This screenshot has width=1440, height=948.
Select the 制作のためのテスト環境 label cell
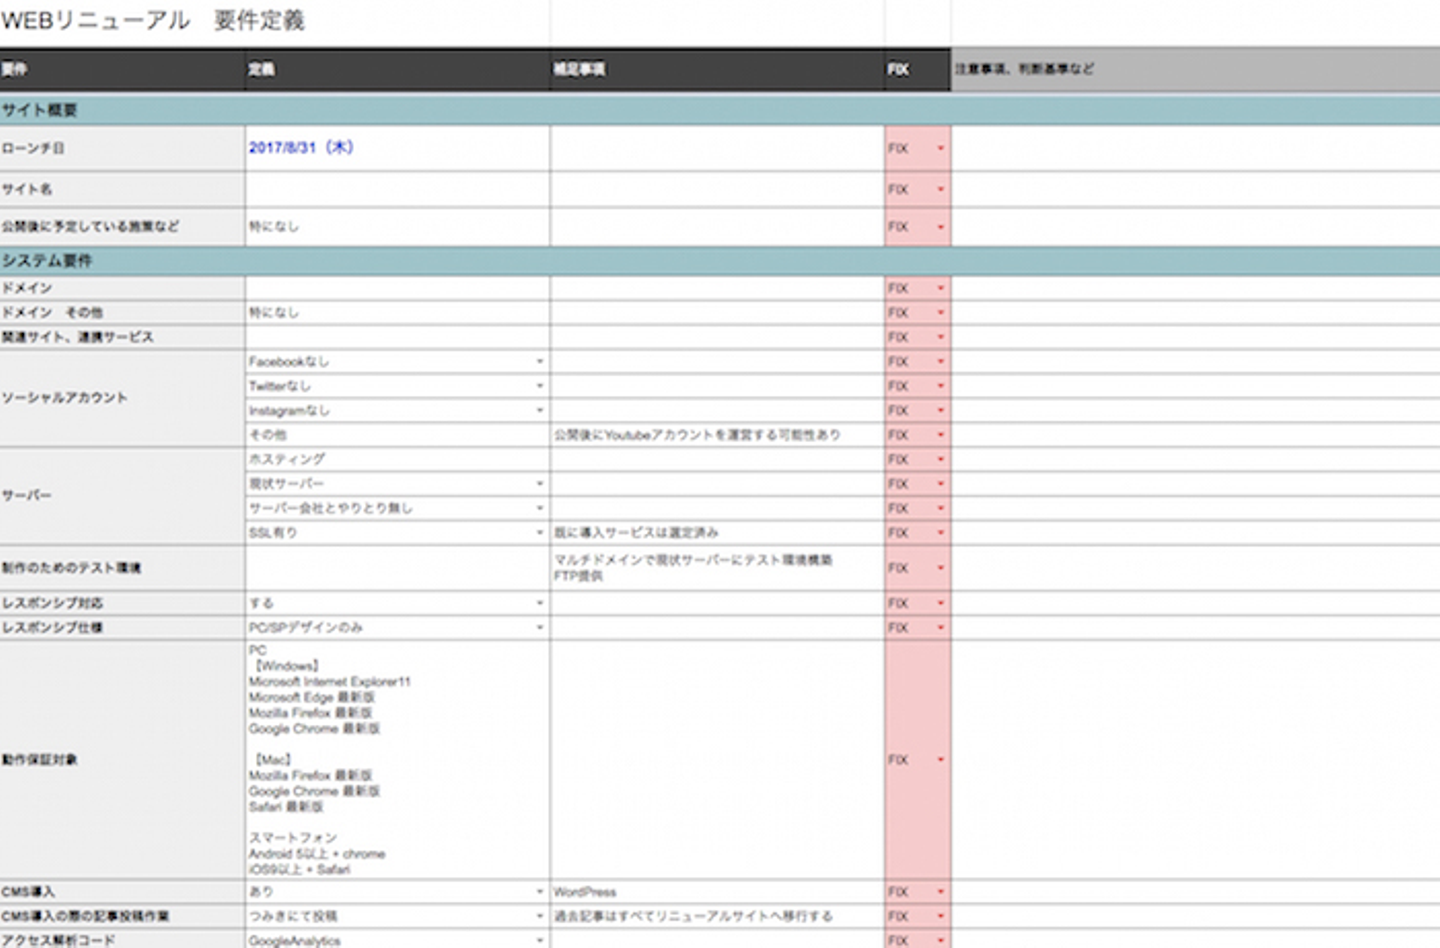[122, 568]
